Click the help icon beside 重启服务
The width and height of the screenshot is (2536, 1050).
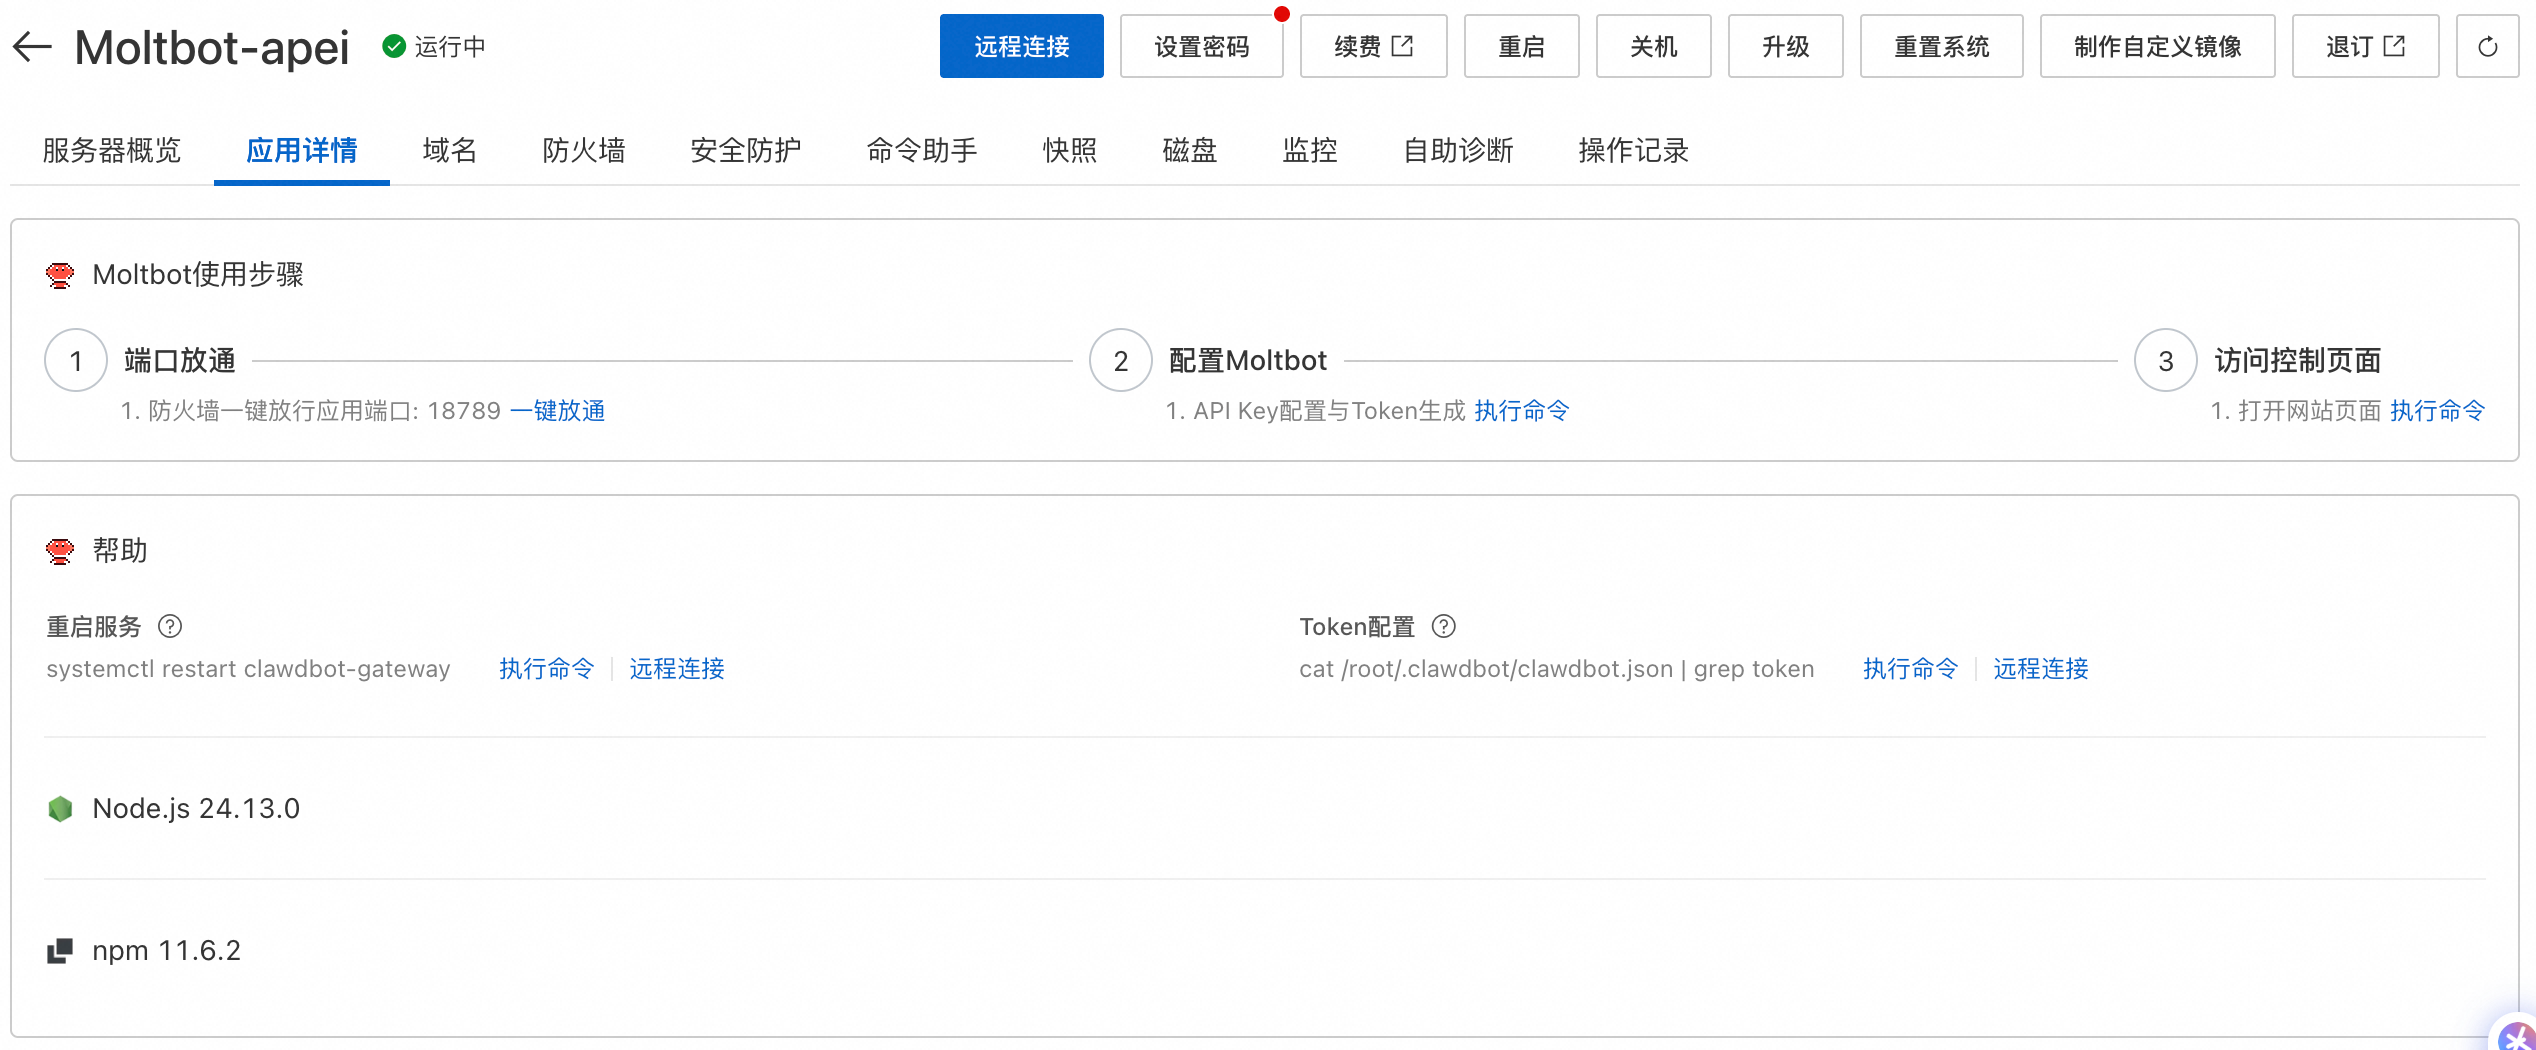pos(170,627)
